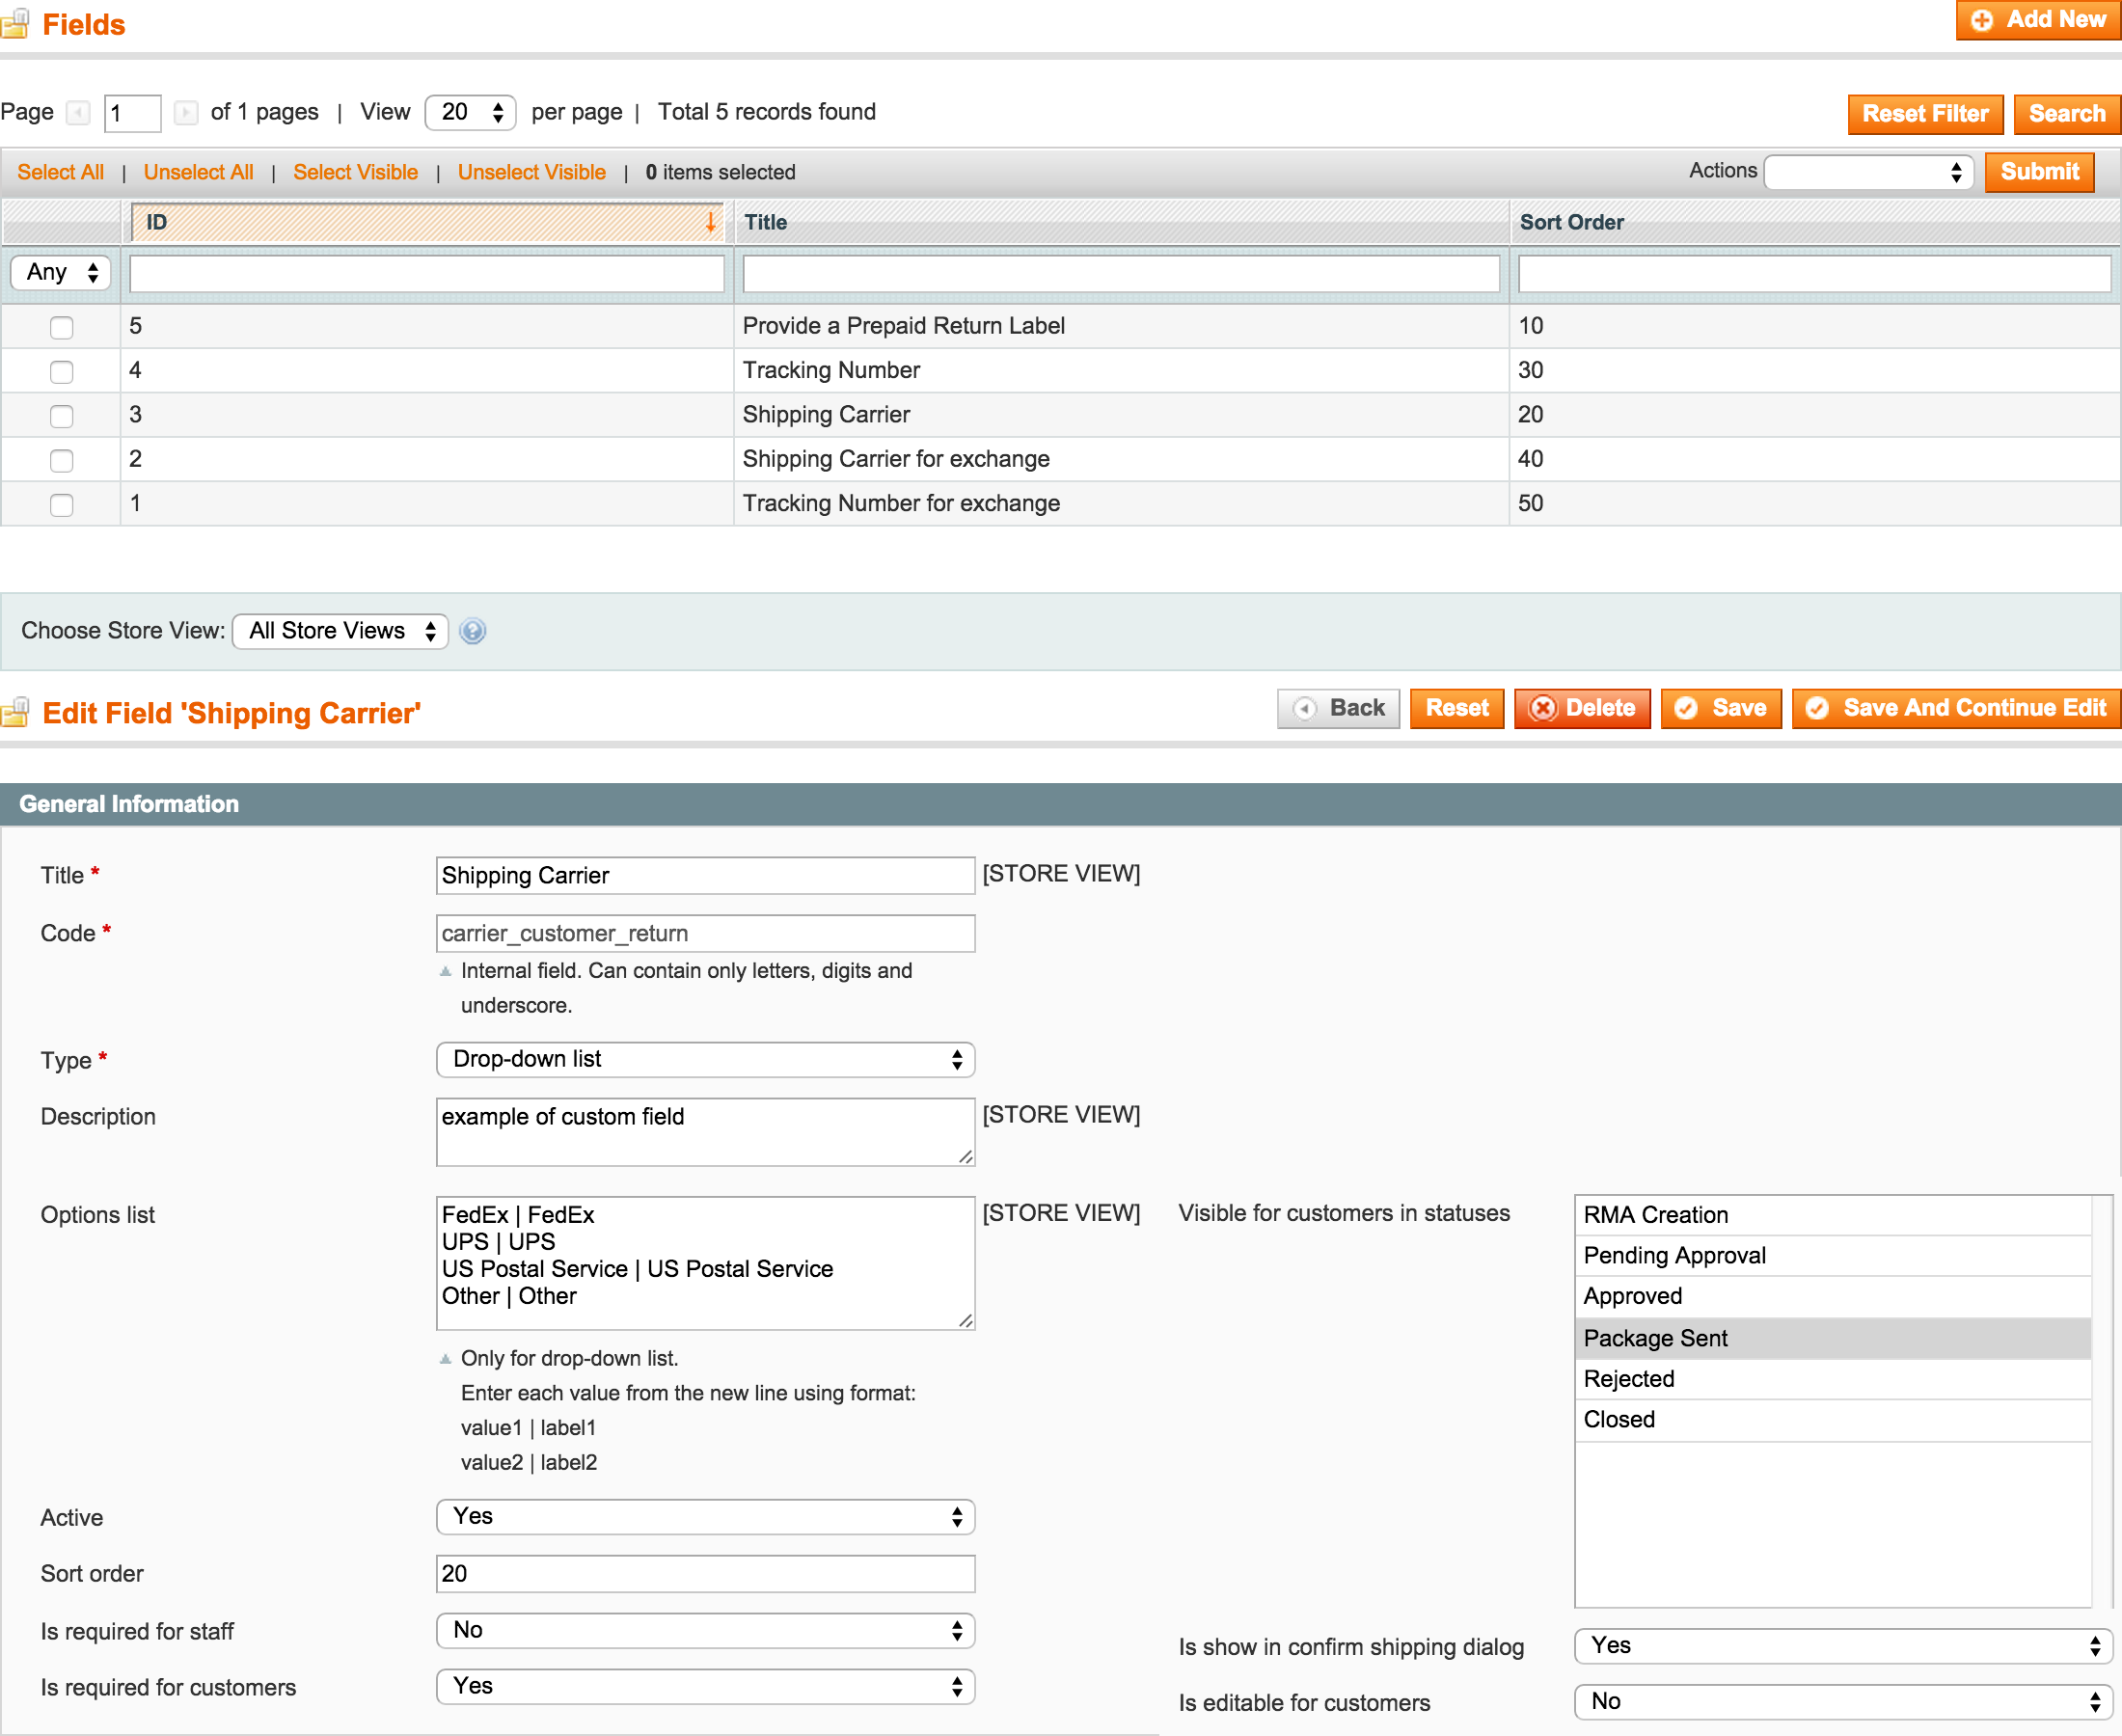Image resolution: width=2122 pixels, height=1736 pixels.
Task: Check the Shipping Carrier for exchange checkbox
Action: (61, 460)
